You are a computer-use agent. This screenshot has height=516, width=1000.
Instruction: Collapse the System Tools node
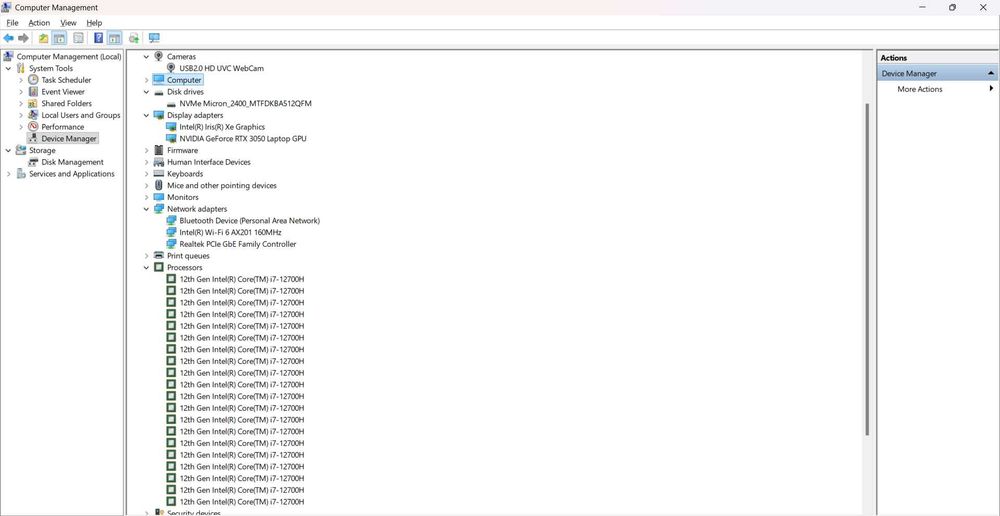tap(8, 68)
